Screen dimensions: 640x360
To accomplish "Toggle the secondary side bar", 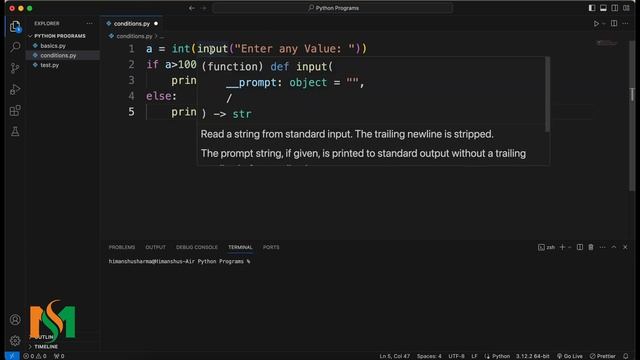I will click(x=615, y=8).
